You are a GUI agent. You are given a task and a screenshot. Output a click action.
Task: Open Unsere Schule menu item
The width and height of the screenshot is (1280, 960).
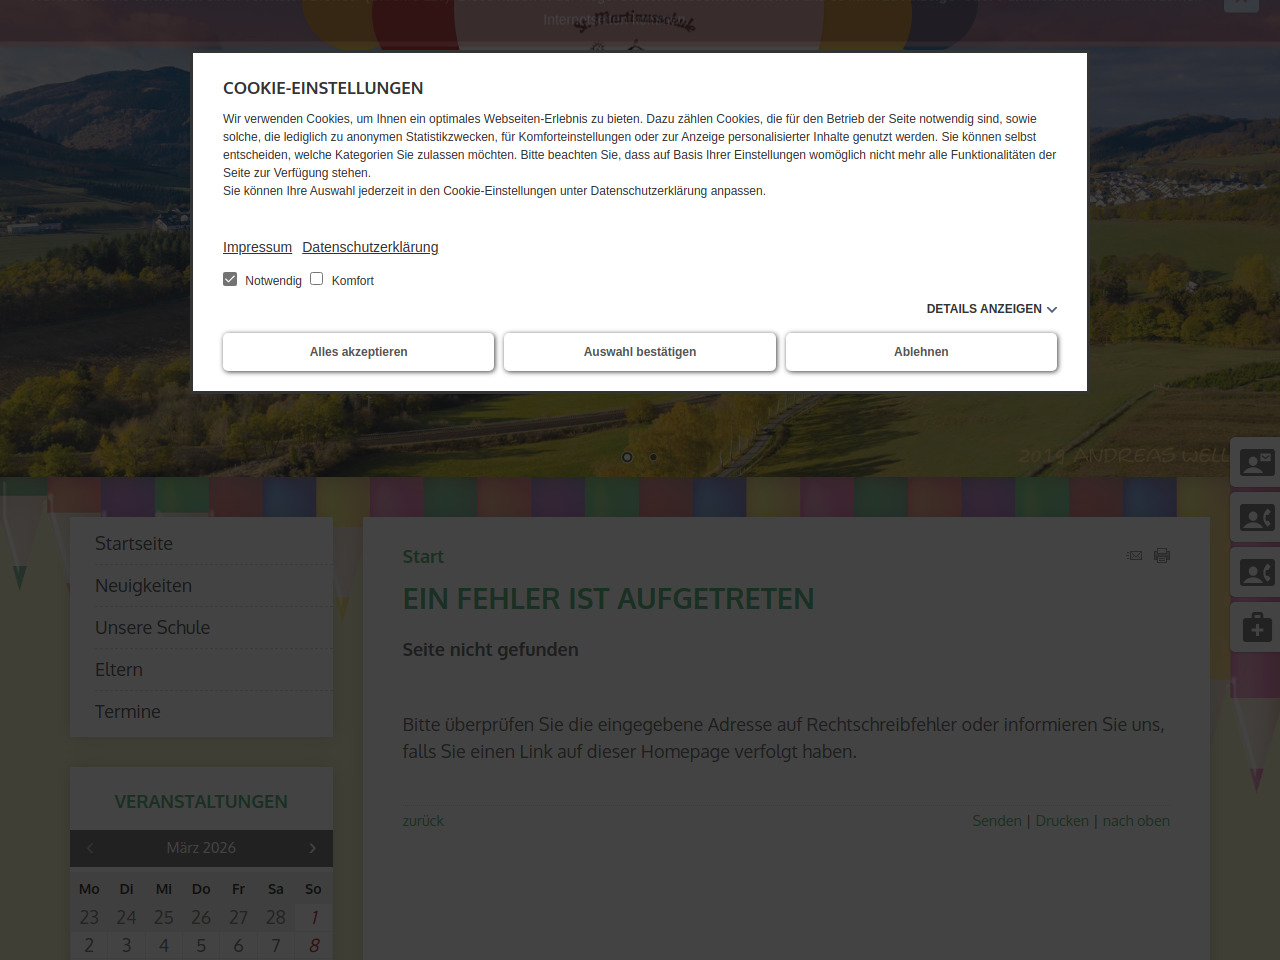pos(152,628)
